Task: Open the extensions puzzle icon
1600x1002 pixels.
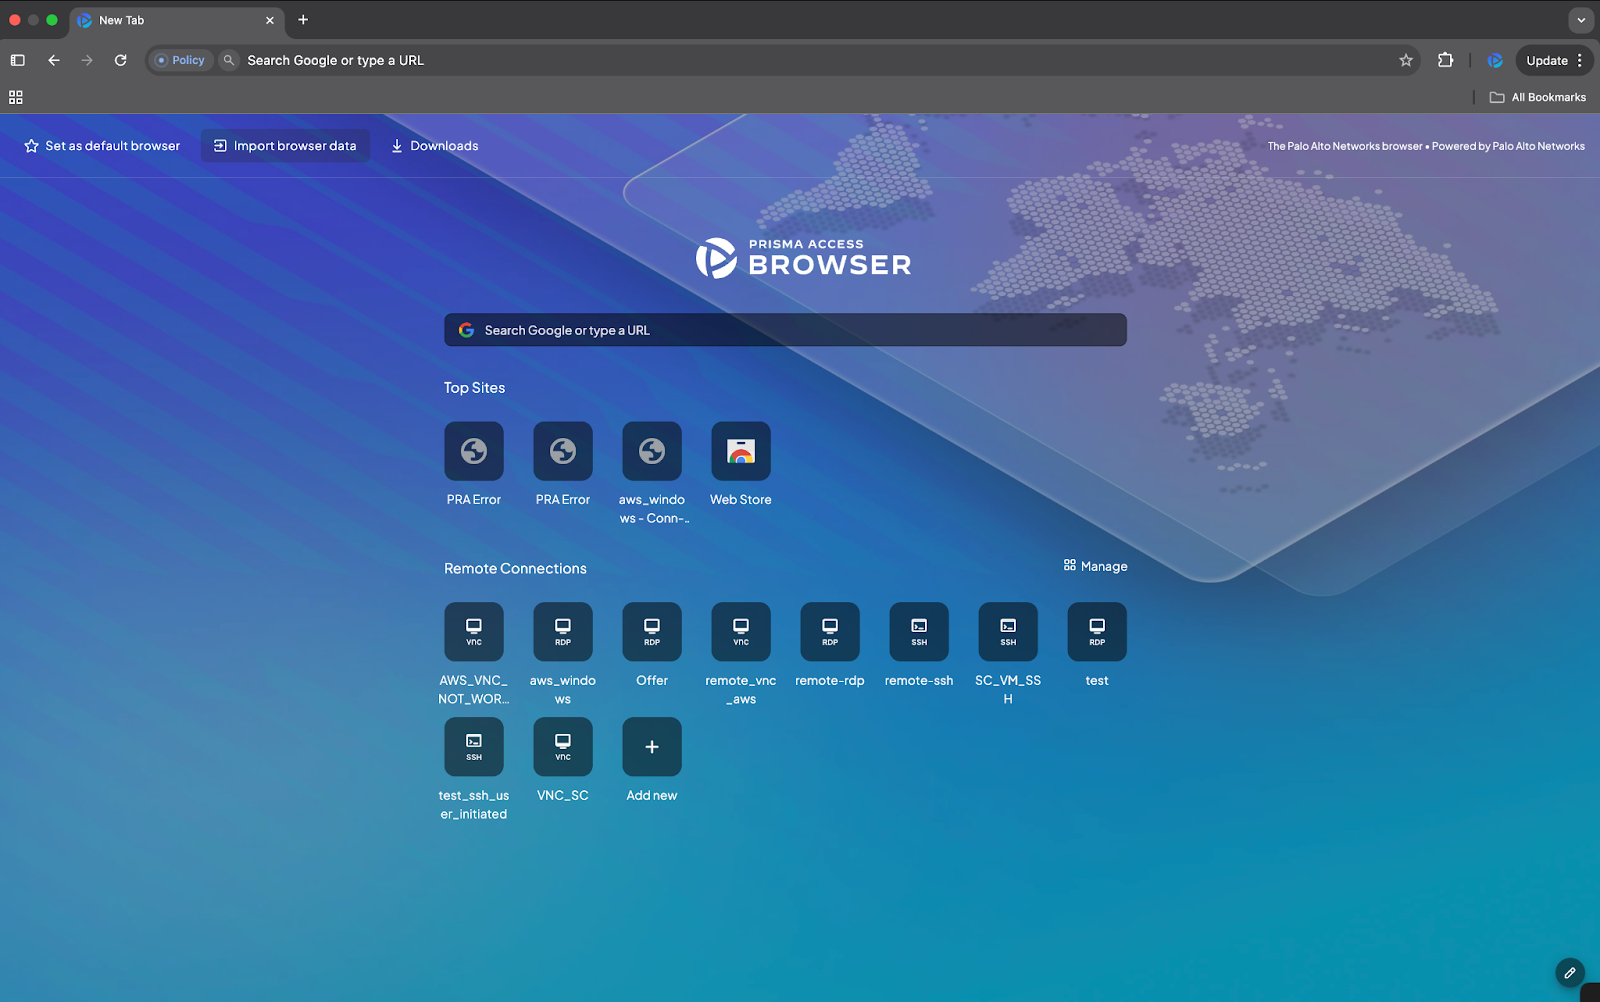Action: pyautogui.click(x=1445, y=60)
